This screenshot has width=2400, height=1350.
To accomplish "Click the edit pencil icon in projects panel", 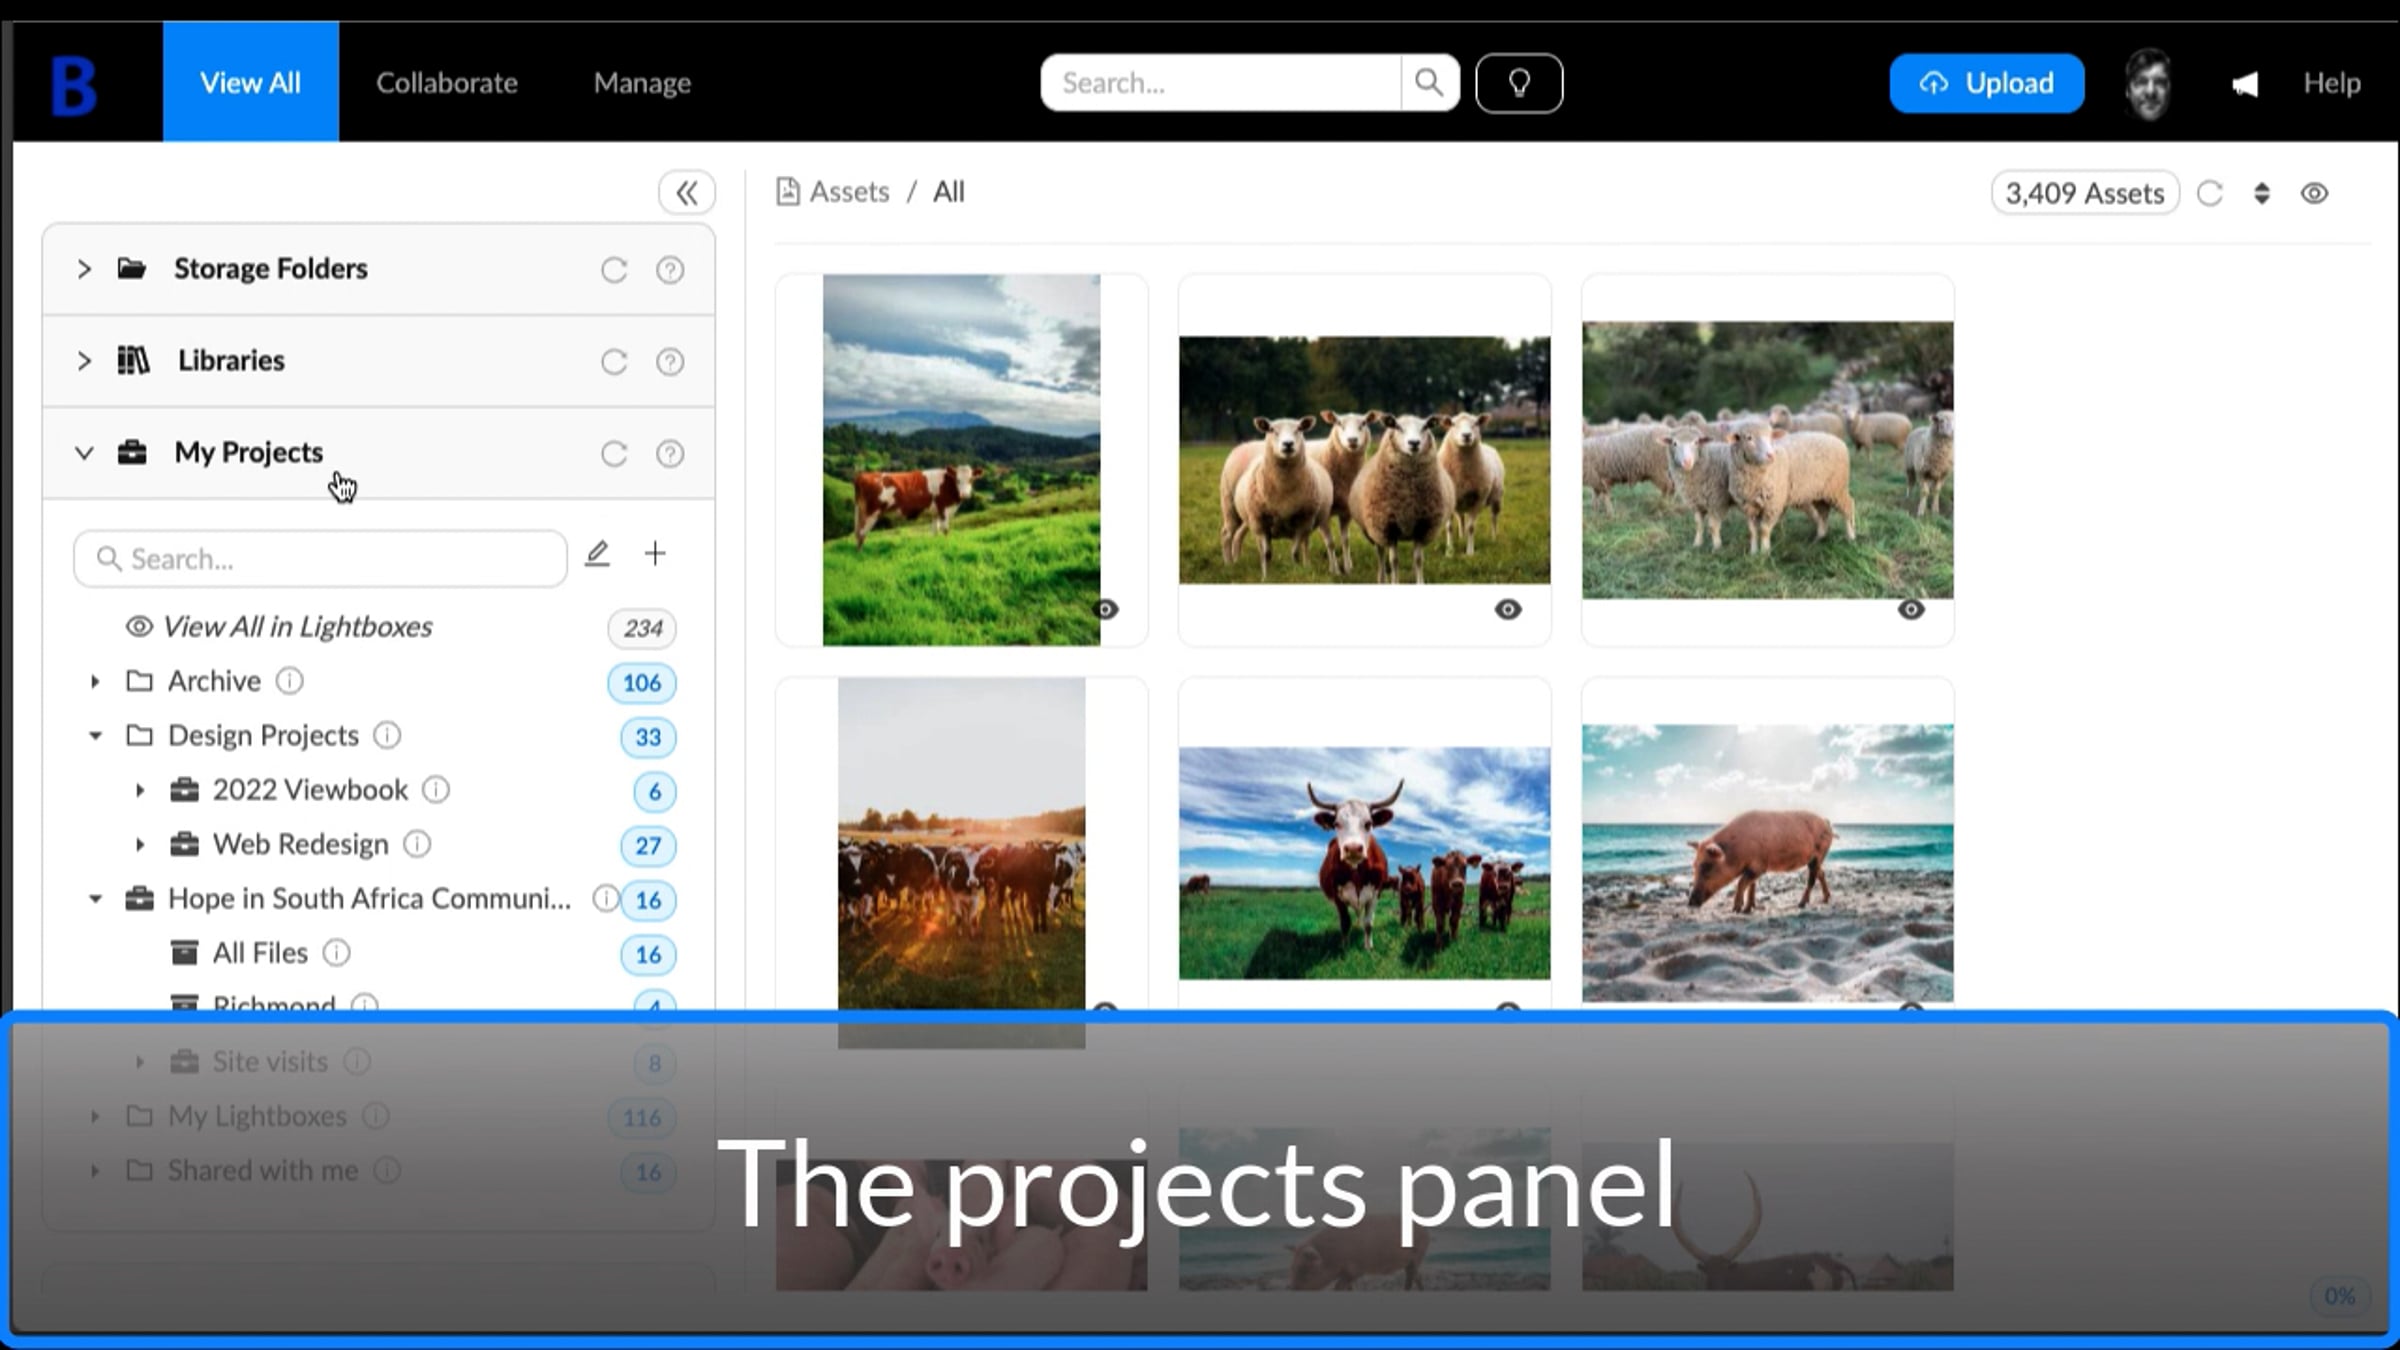I will 597,554.
